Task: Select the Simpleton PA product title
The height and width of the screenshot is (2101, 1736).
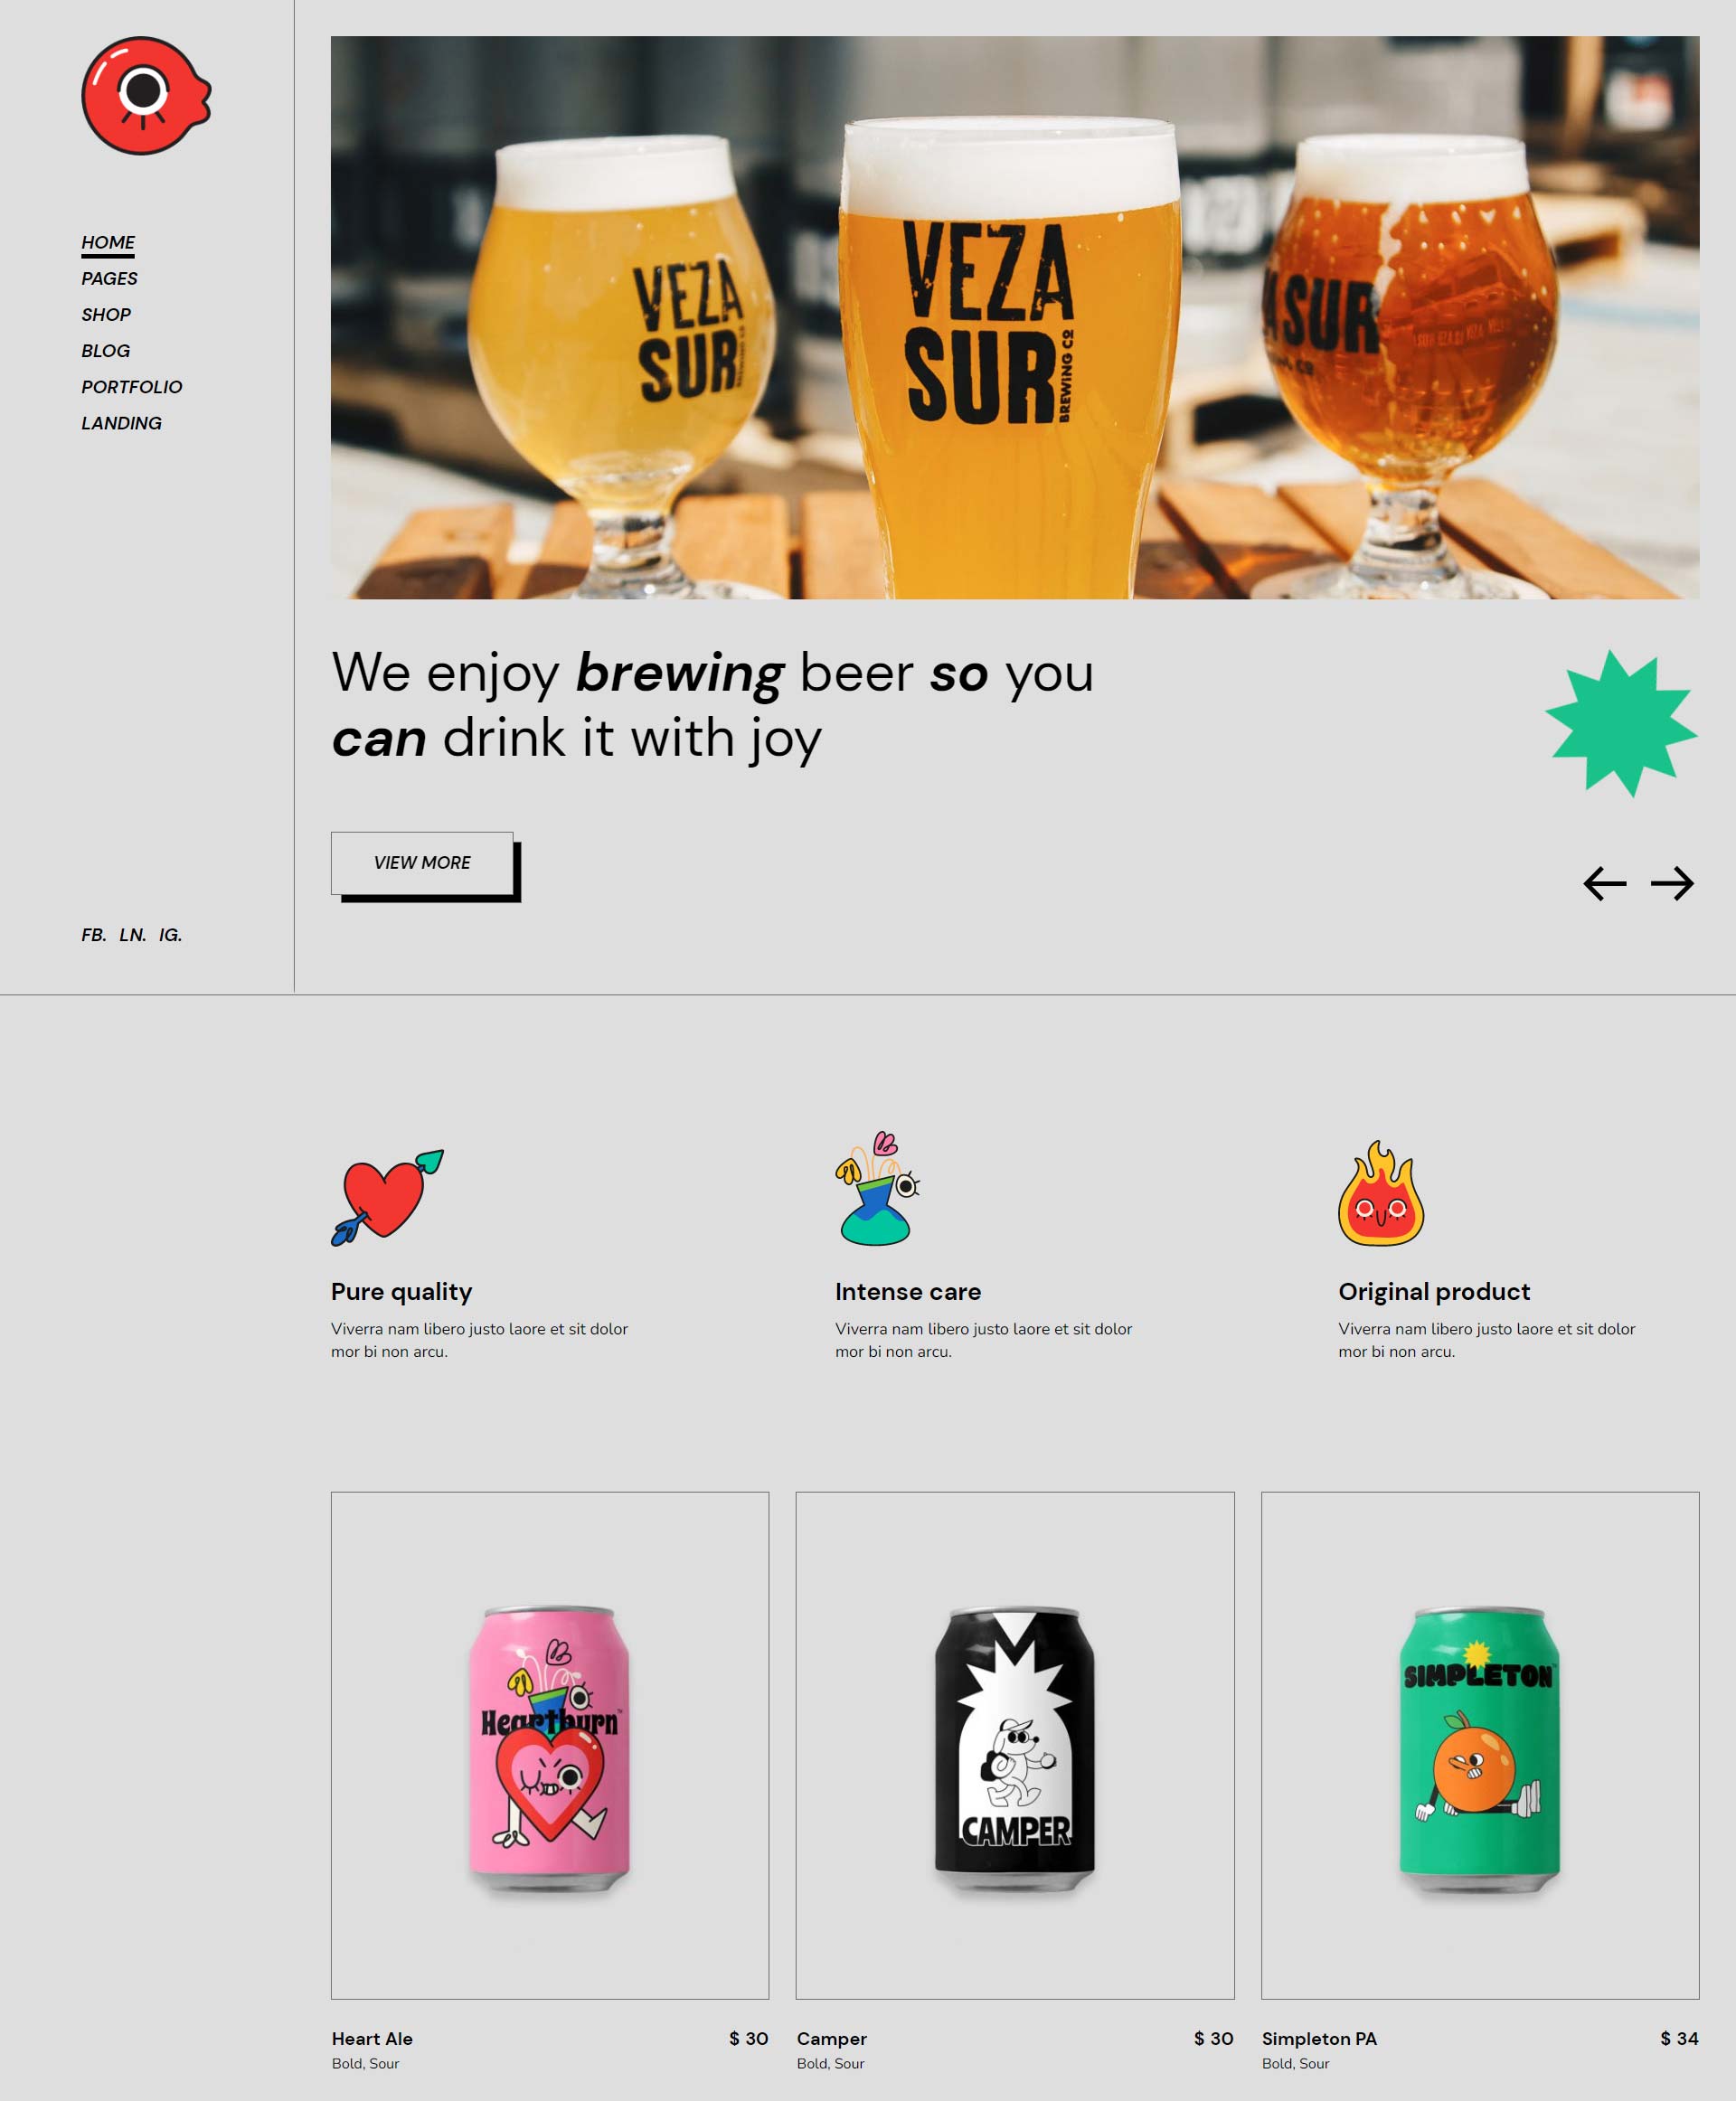Action: click(1319, 2038)
